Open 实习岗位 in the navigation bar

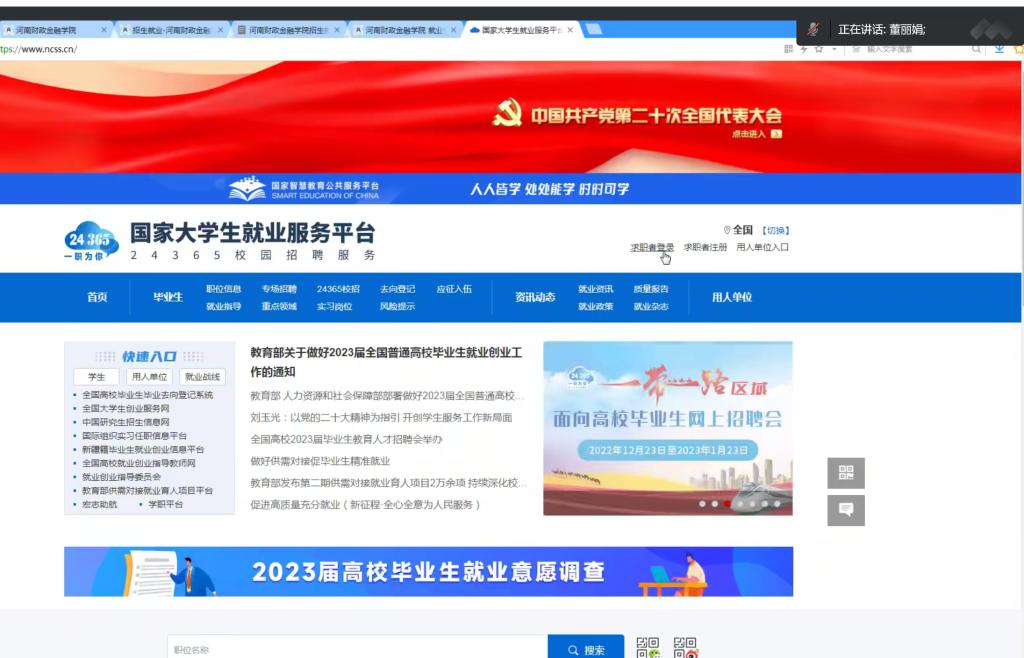pos(334,306)
